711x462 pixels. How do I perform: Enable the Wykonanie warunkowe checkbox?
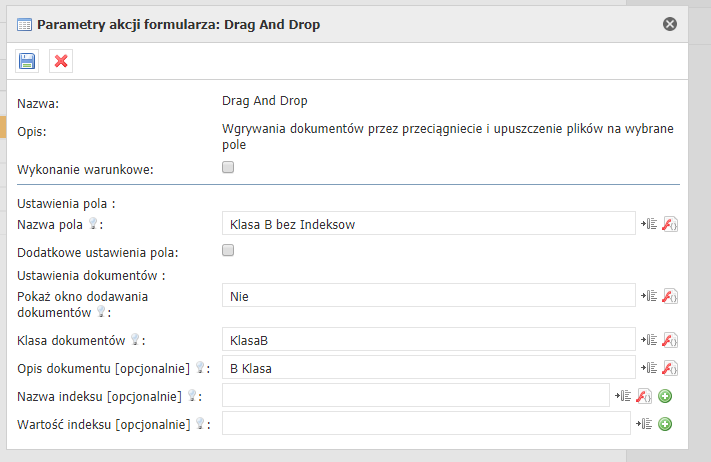(228, 168)
